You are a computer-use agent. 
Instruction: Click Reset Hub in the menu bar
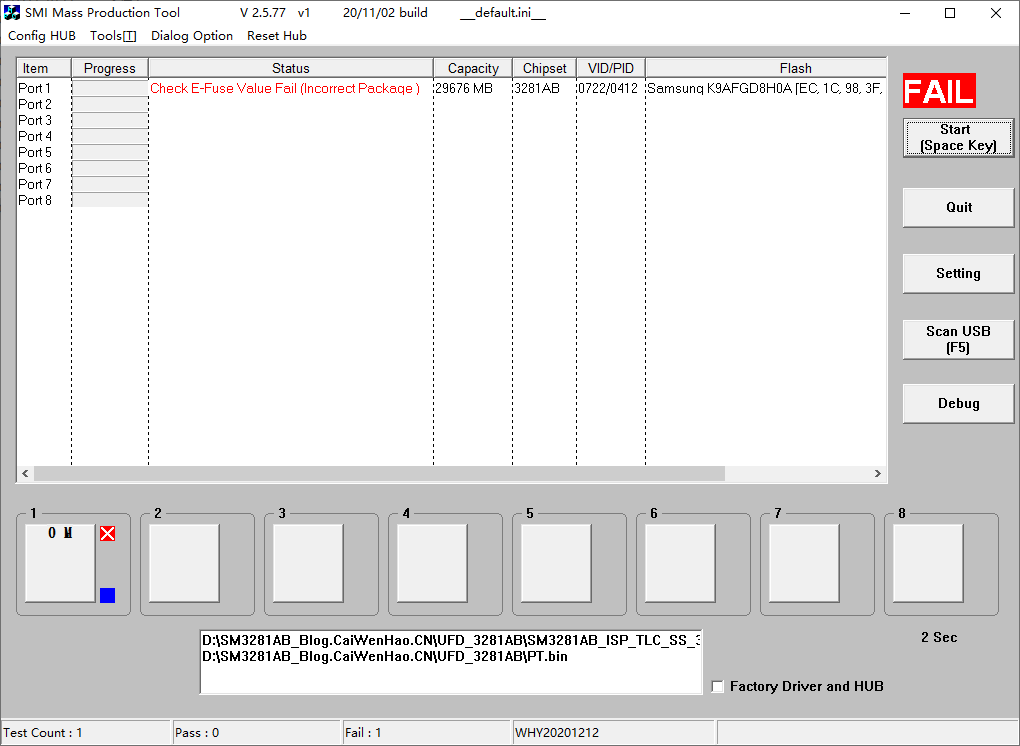[x=276, y=35]
